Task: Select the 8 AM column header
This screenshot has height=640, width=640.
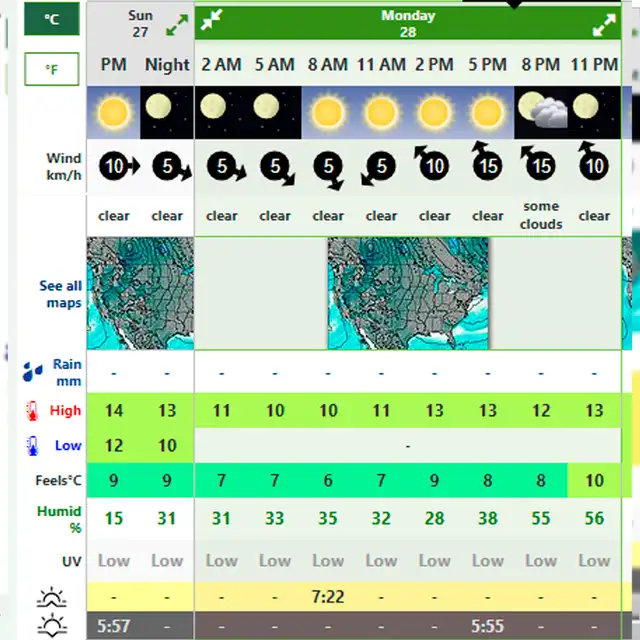Action: tap(328, 64)
